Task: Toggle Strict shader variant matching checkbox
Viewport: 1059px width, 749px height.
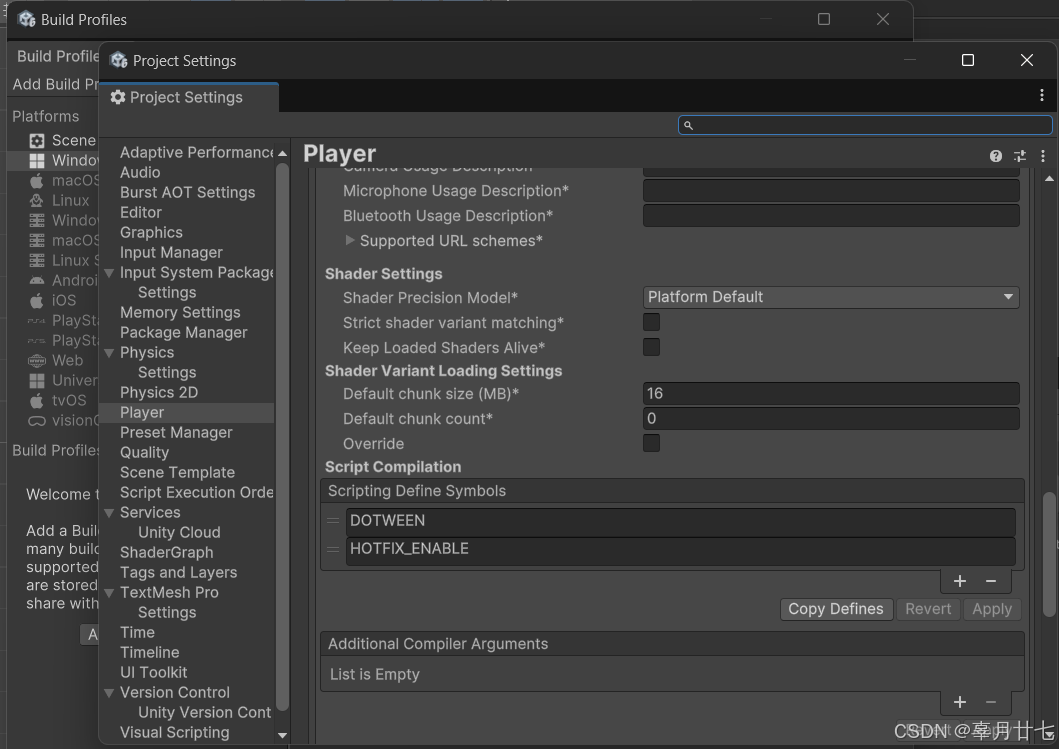Action: [x=651, y=322]
